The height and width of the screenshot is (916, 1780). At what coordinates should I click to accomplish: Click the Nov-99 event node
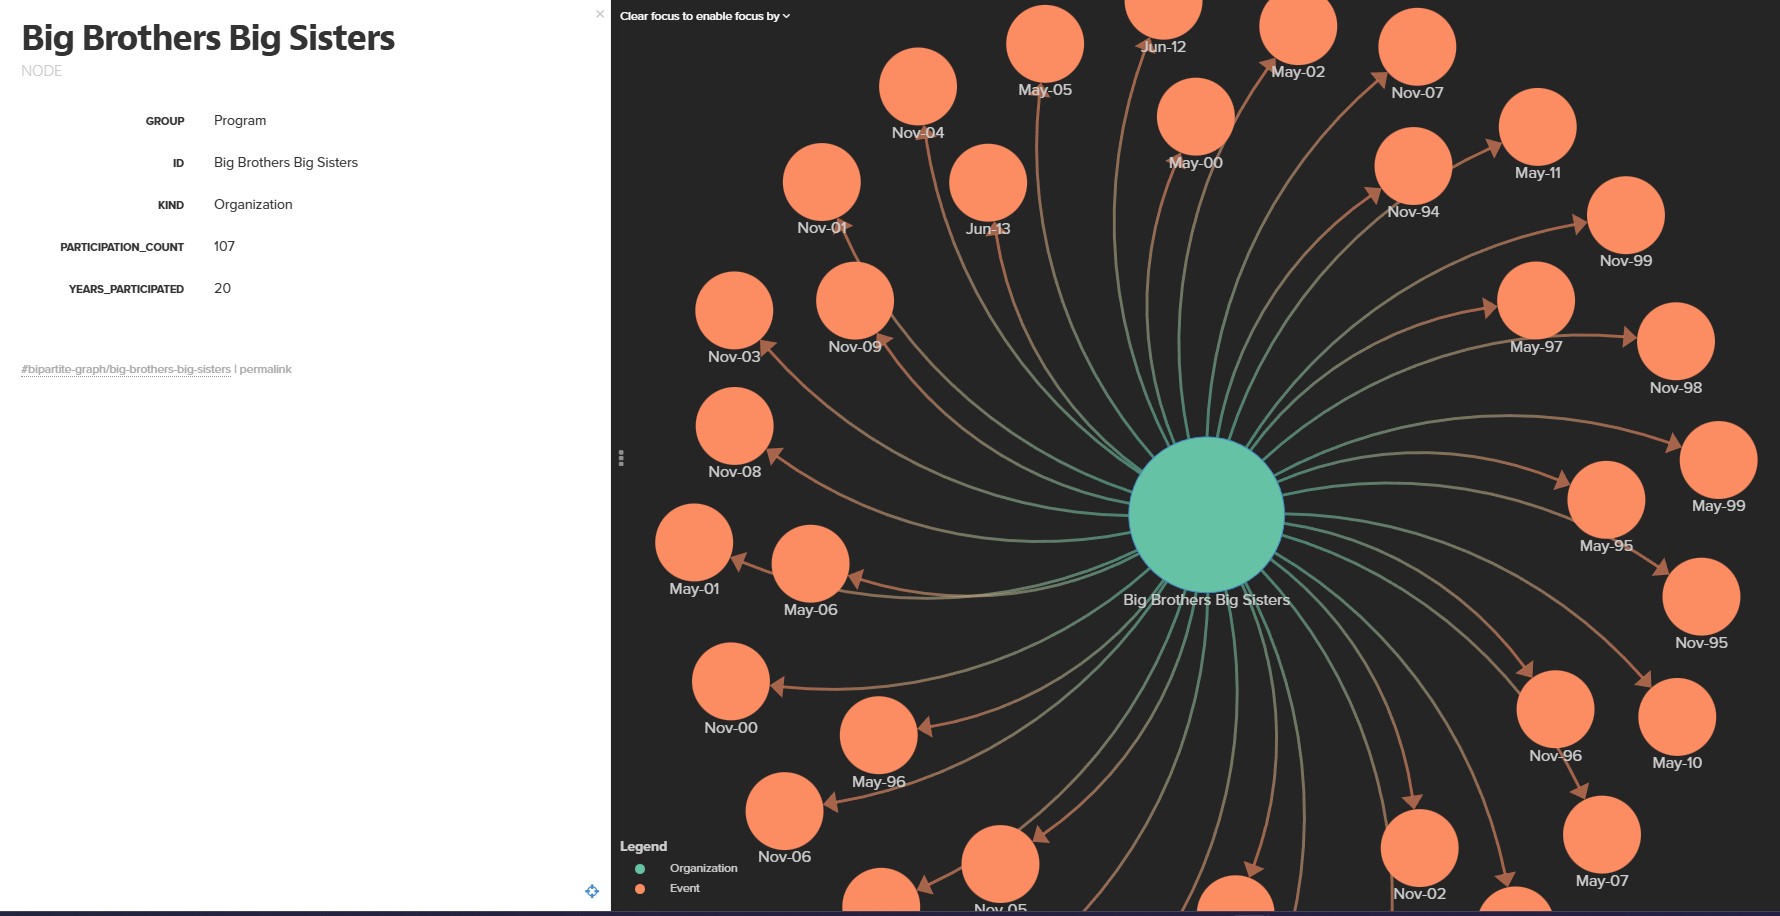1626,215
